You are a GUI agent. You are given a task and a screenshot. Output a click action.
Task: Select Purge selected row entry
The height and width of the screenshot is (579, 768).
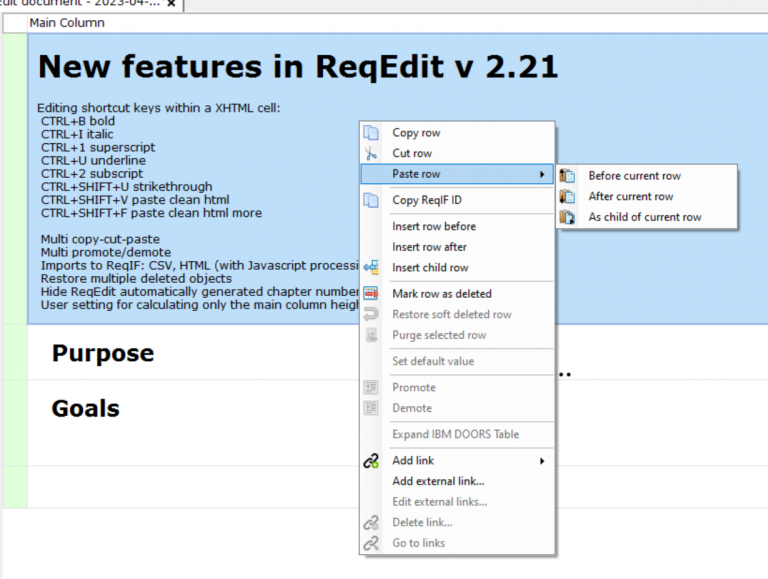coord(457,335)
